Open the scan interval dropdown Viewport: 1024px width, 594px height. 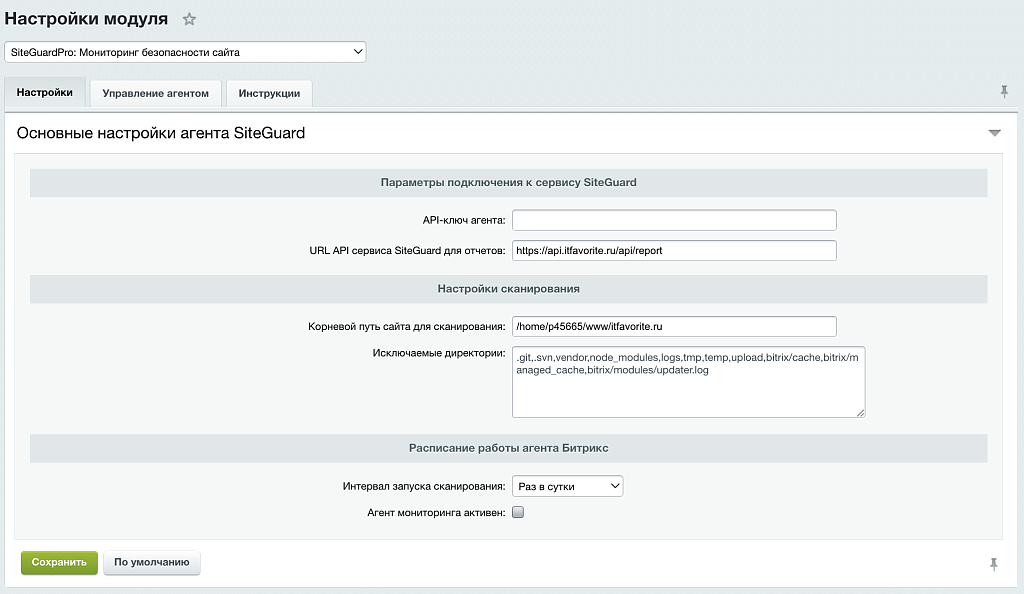pyautogui.click(x=567, y=485)
